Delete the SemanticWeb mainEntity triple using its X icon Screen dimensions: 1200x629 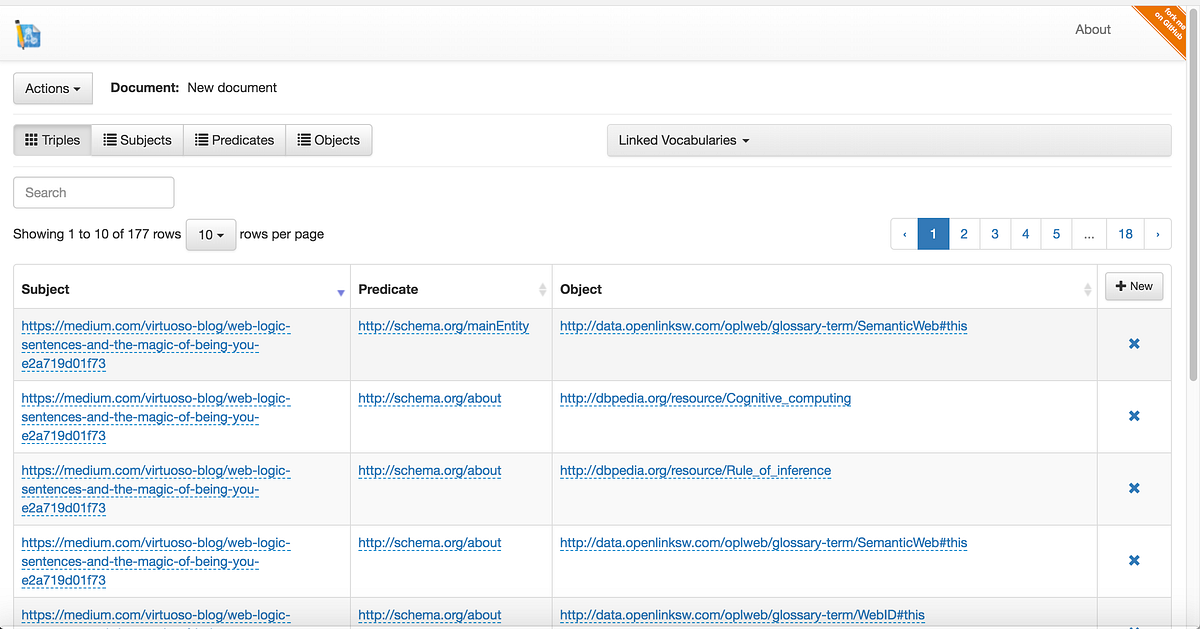click(1133, 343)
